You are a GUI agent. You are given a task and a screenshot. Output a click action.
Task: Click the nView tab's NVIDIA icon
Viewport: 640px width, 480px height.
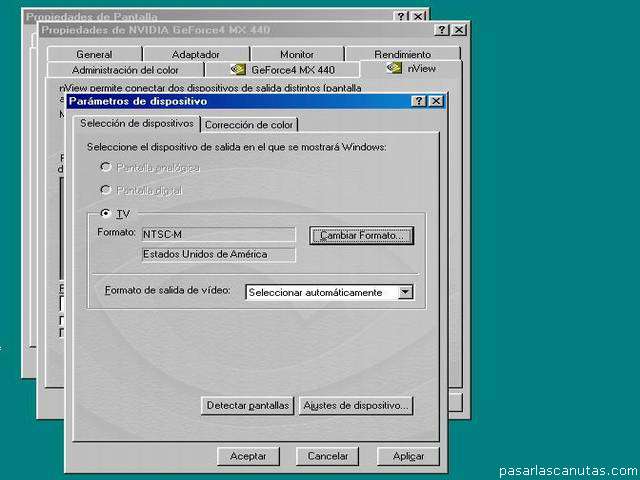(394, 69)
